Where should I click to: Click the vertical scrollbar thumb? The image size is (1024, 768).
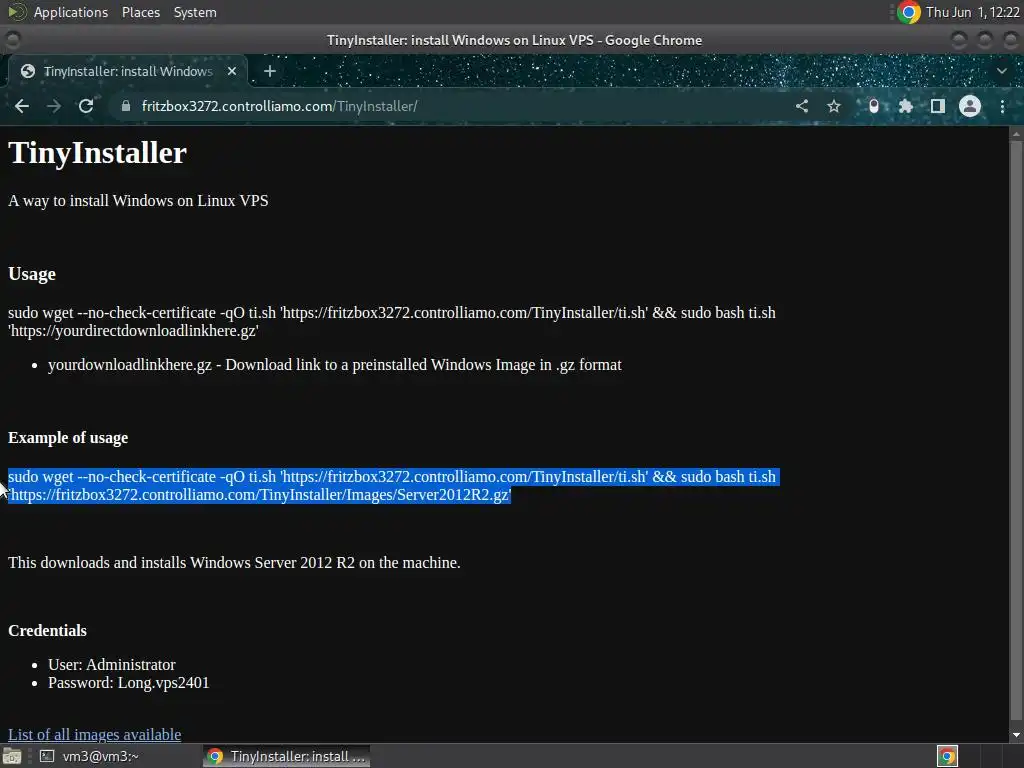1016,430
